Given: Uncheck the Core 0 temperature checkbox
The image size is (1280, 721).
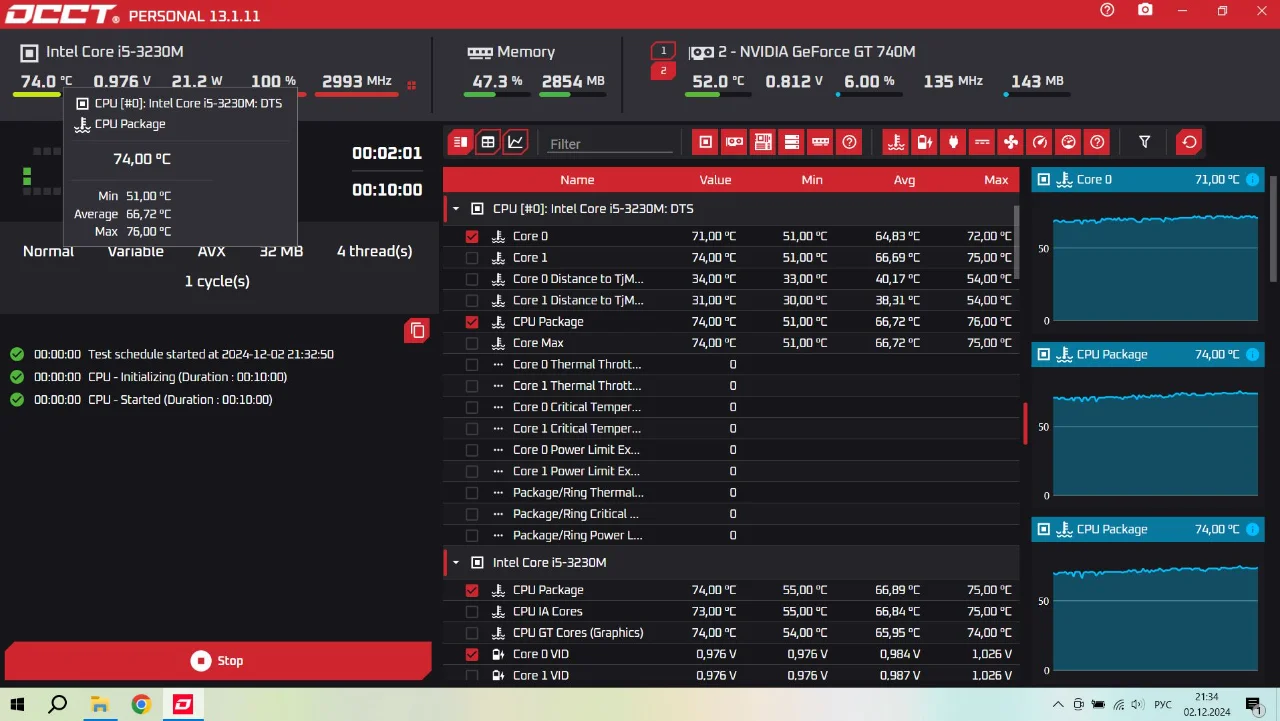Looking at the screenshot, I should pyautogui.click(x=472, y=237).
